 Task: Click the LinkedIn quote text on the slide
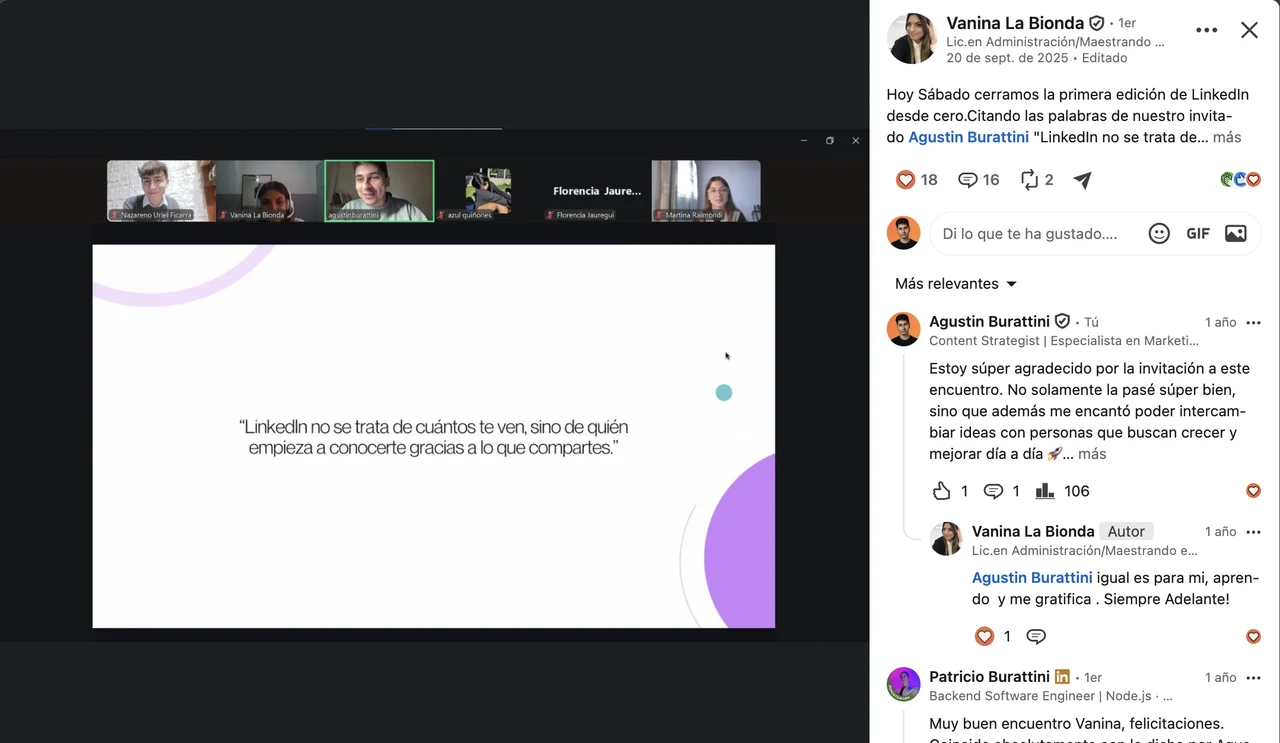434,438
